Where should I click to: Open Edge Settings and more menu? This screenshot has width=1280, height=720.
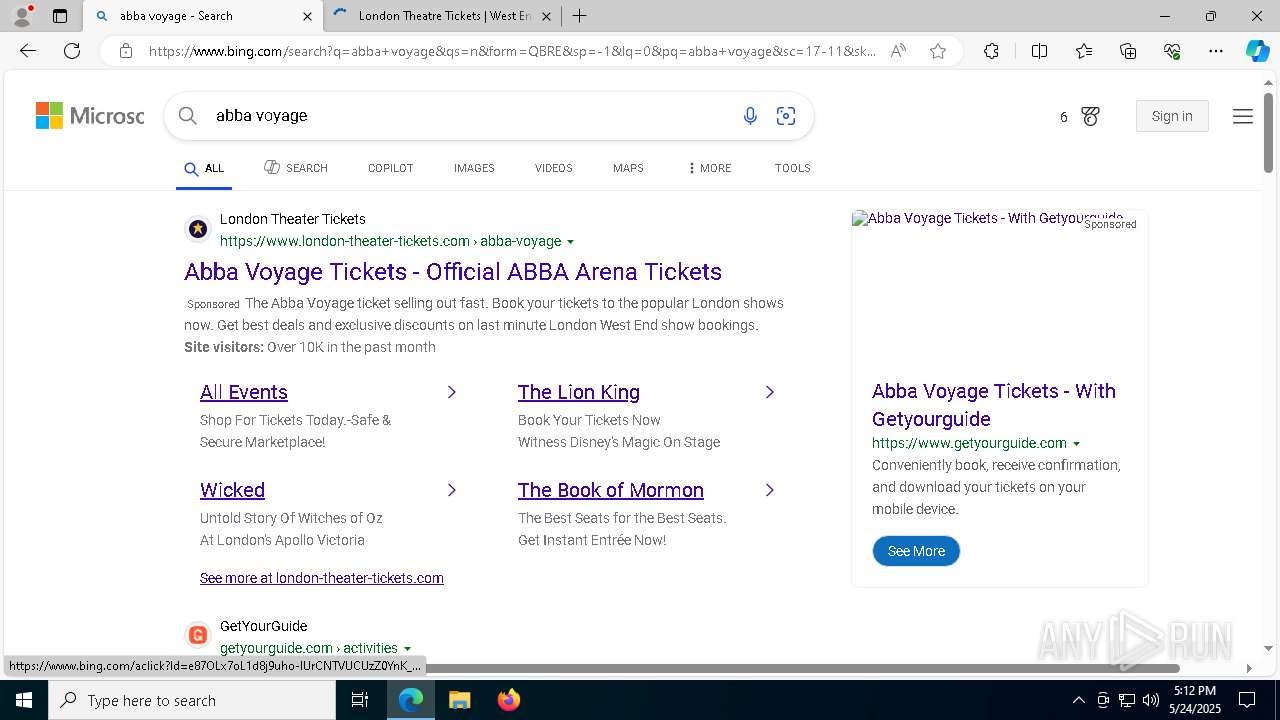pos(1216,51)
